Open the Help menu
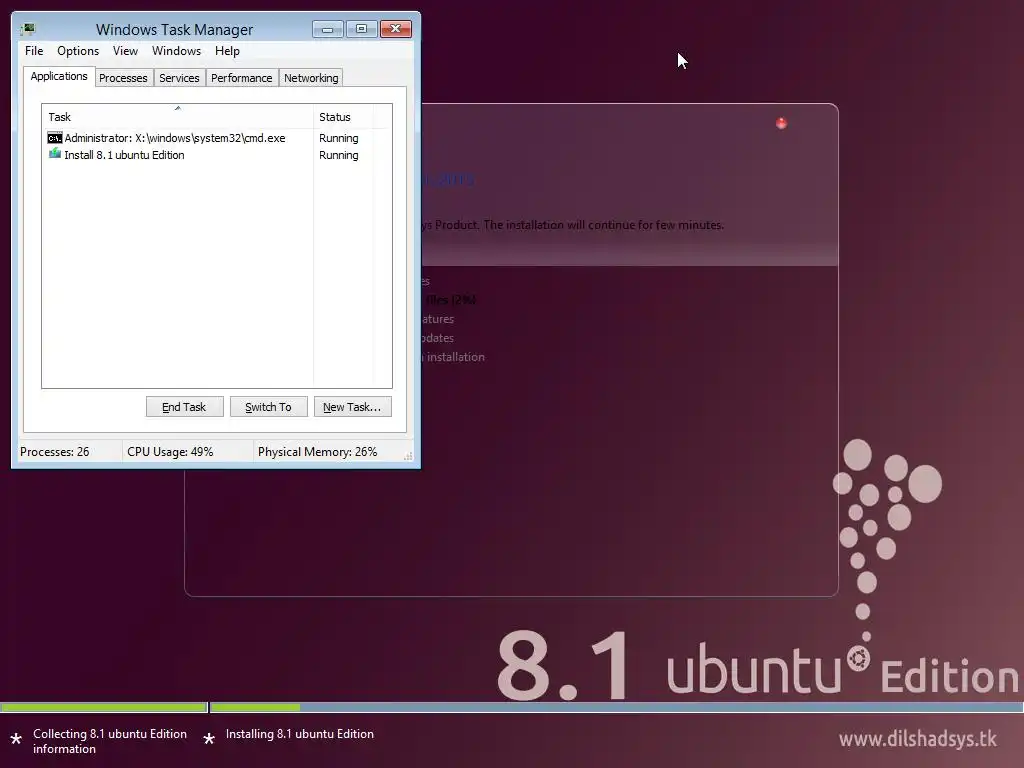This screenshot has width=1024, height=768. (x=227, y=51)
